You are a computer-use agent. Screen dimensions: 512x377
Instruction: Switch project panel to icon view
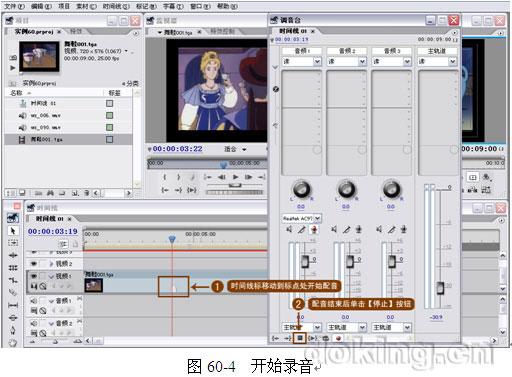(22, 193)
